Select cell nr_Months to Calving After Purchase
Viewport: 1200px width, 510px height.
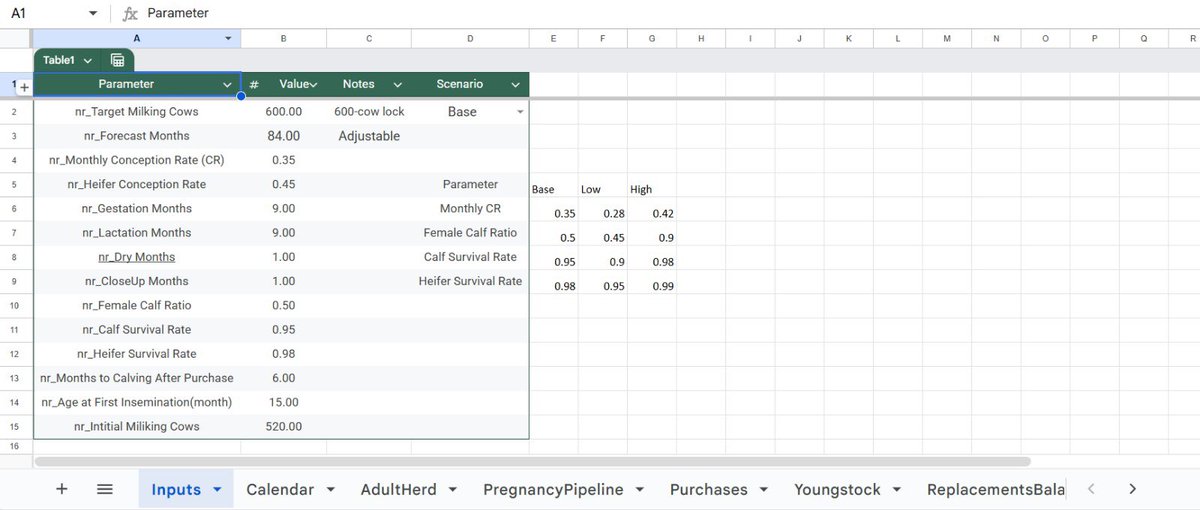click(x=137, y=378)
